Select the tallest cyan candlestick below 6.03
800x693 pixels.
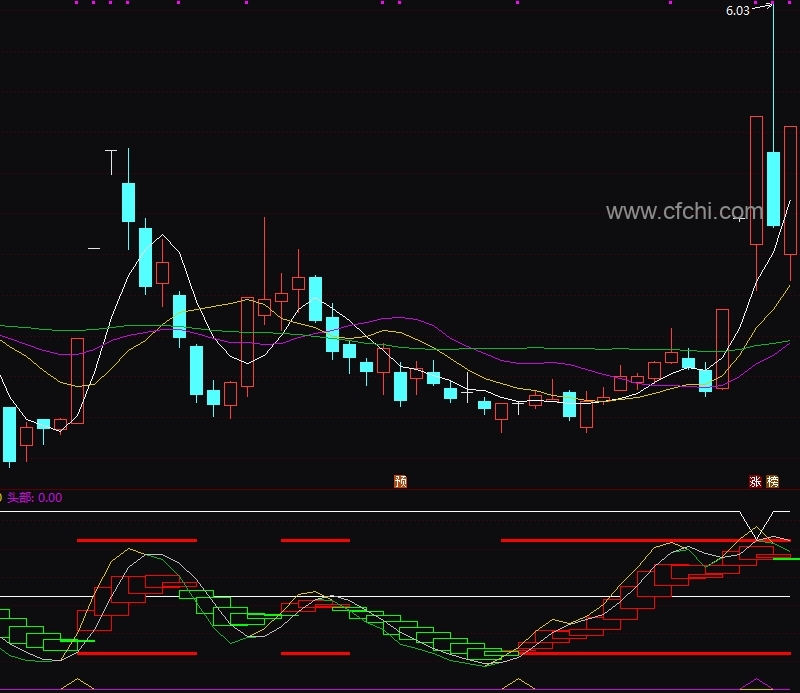(x=773, y=189)
